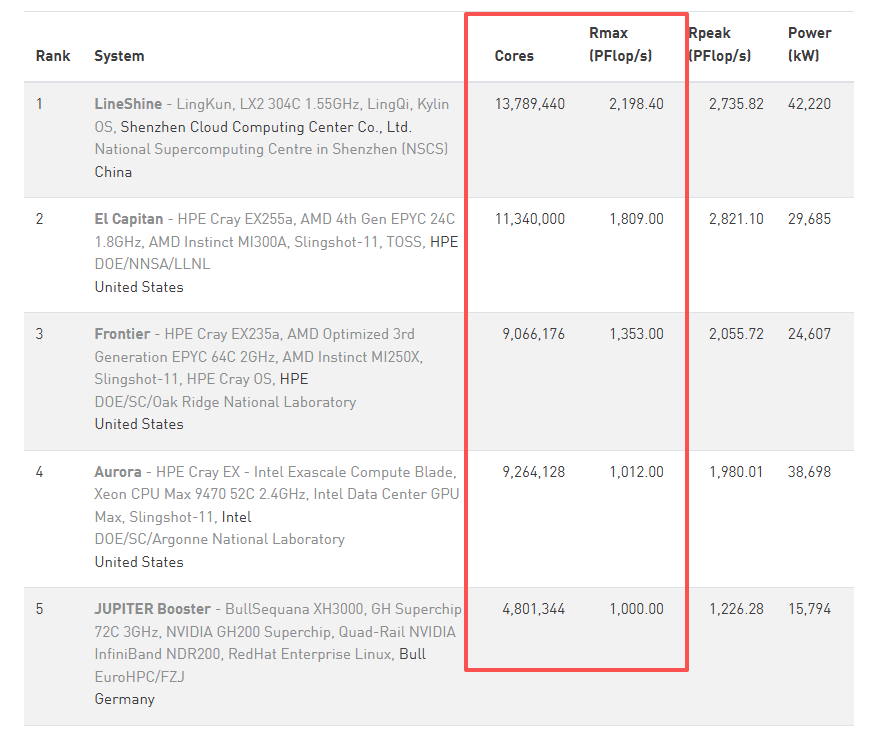The width and height of the screenshot is (884, 734).
Task: Select the Cores column header
Action: coord(514,56)
